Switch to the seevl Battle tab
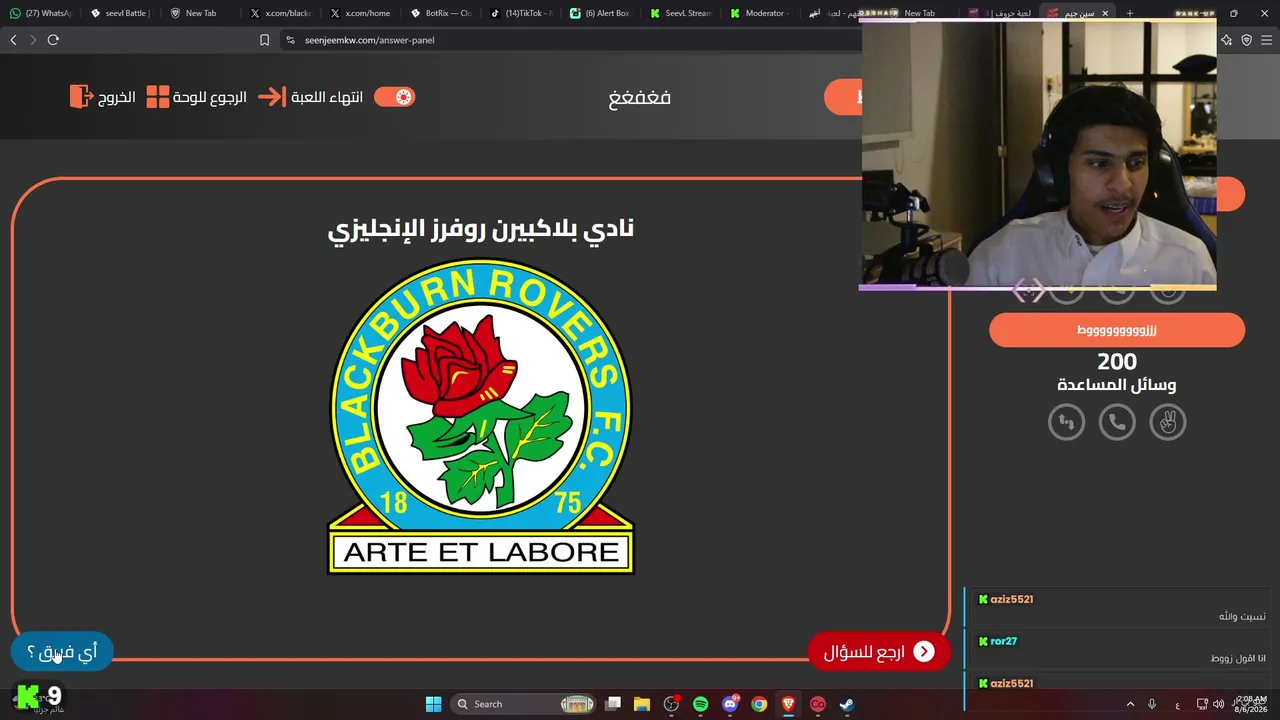Image resolution: width=1280 pixels, height=720 pixels. click(120, 13)
